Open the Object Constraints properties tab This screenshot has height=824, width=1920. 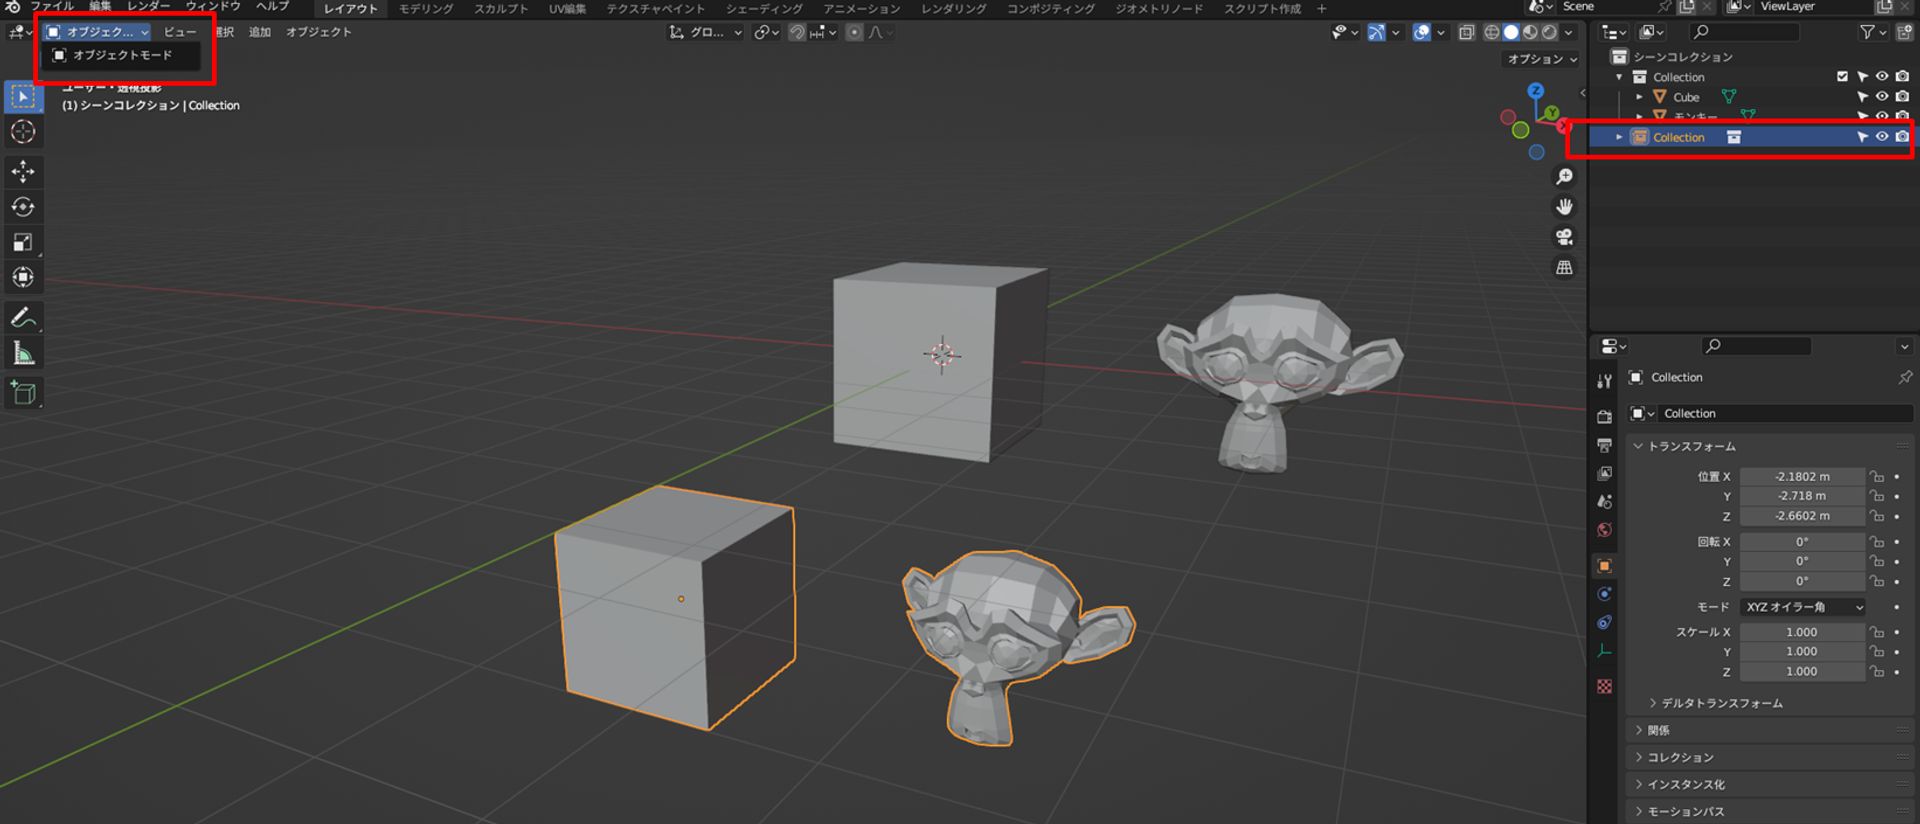[1605, 622]
